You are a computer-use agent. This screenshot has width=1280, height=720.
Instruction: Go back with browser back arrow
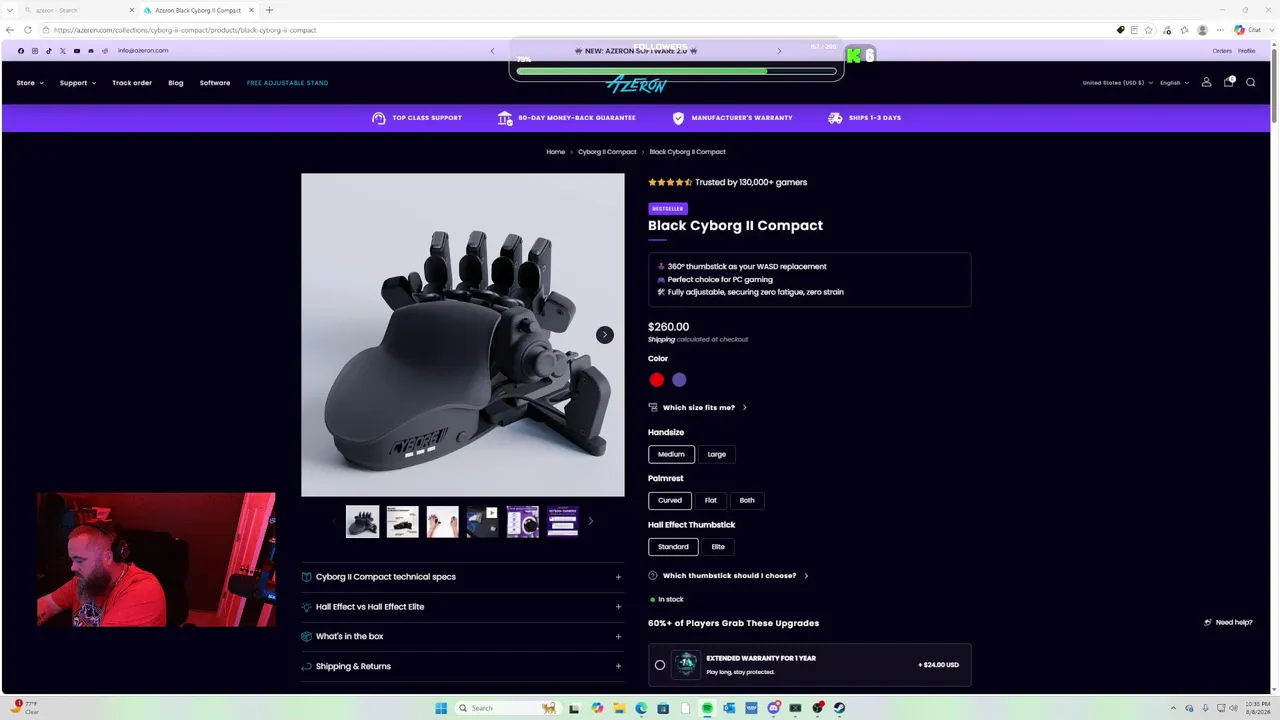(x=11, y=30)
